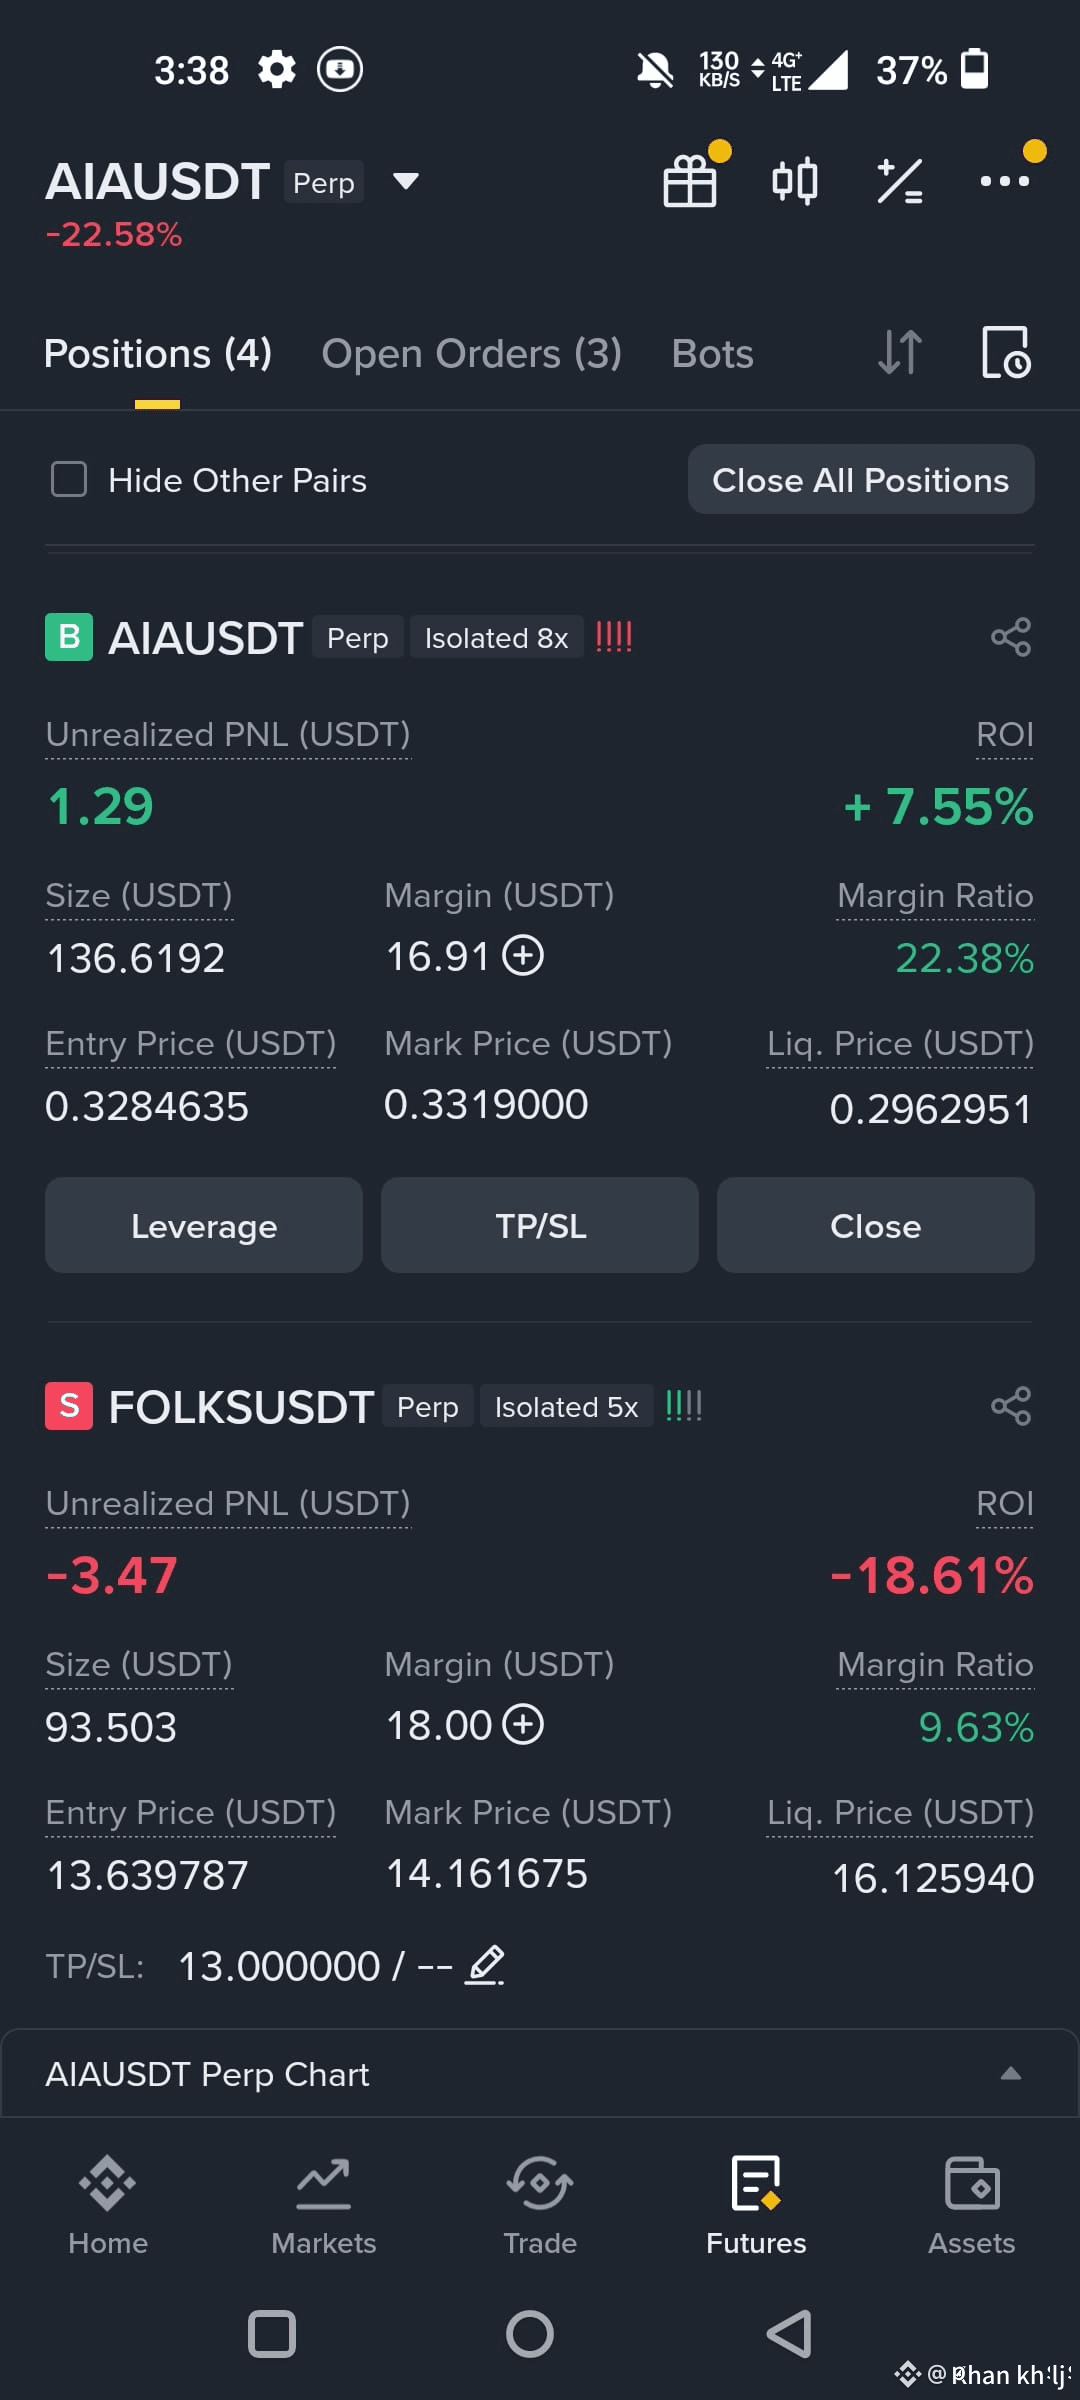Tap Close All Positions button

coord(861,479)
